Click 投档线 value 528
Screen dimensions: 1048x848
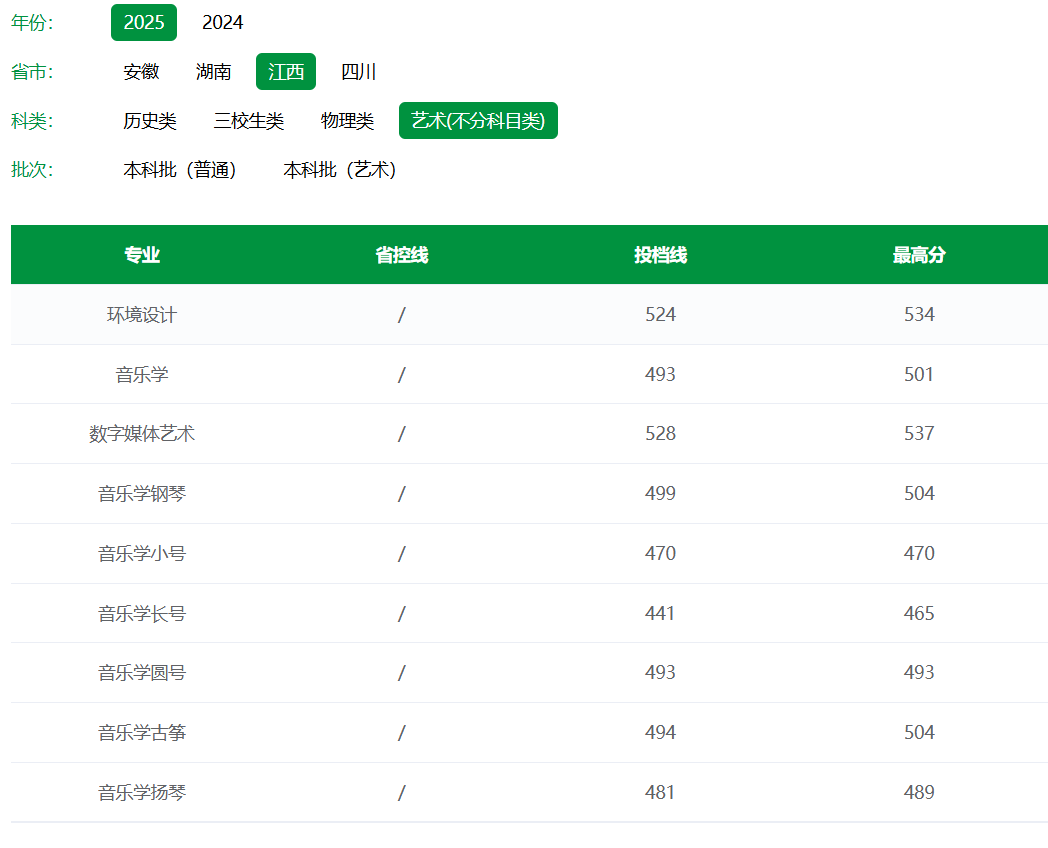pyautogui.click(x=660, y=433)
